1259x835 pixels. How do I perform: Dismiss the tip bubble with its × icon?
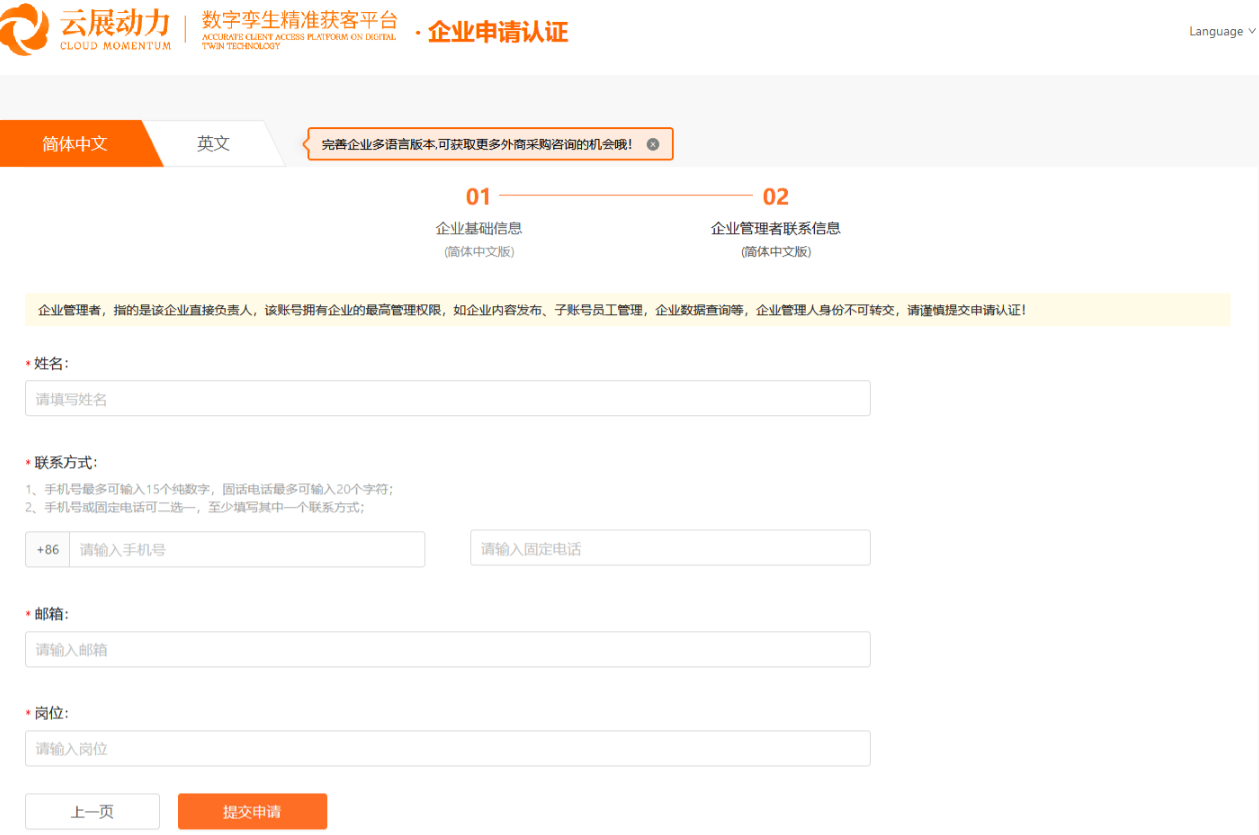[654, 144]
